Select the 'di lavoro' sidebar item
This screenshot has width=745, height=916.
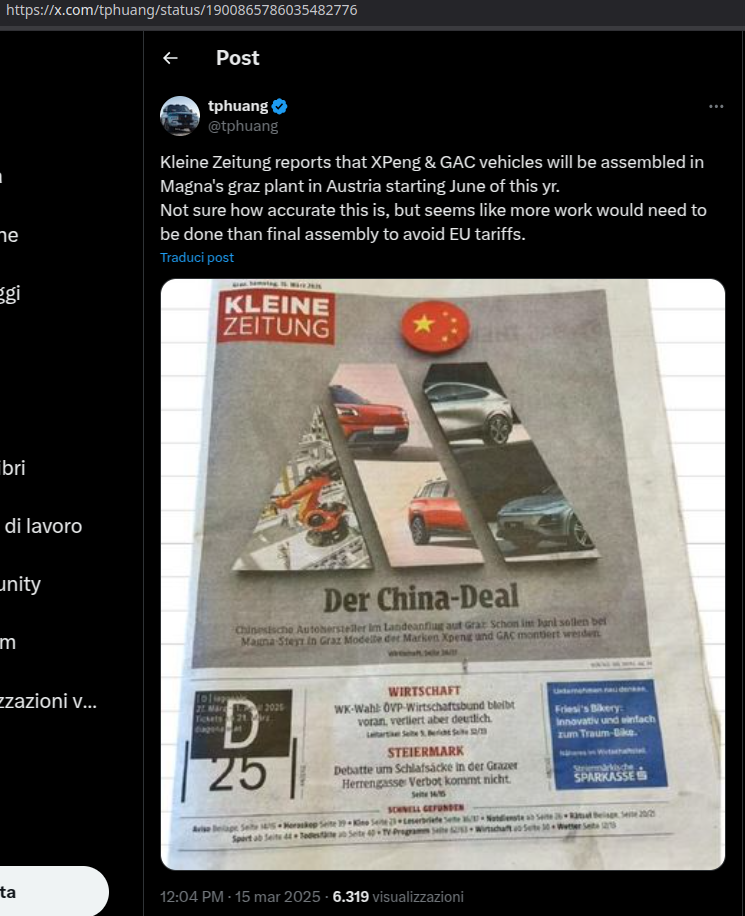[x=43, y=526]
